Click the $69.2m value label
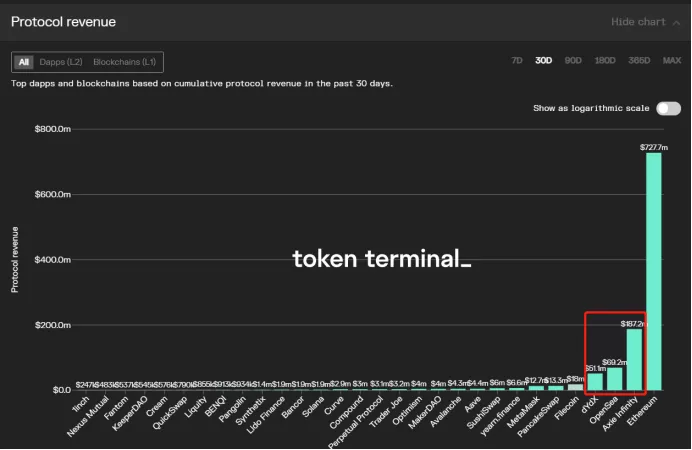The image size is (692, 450). click(614, 362)
